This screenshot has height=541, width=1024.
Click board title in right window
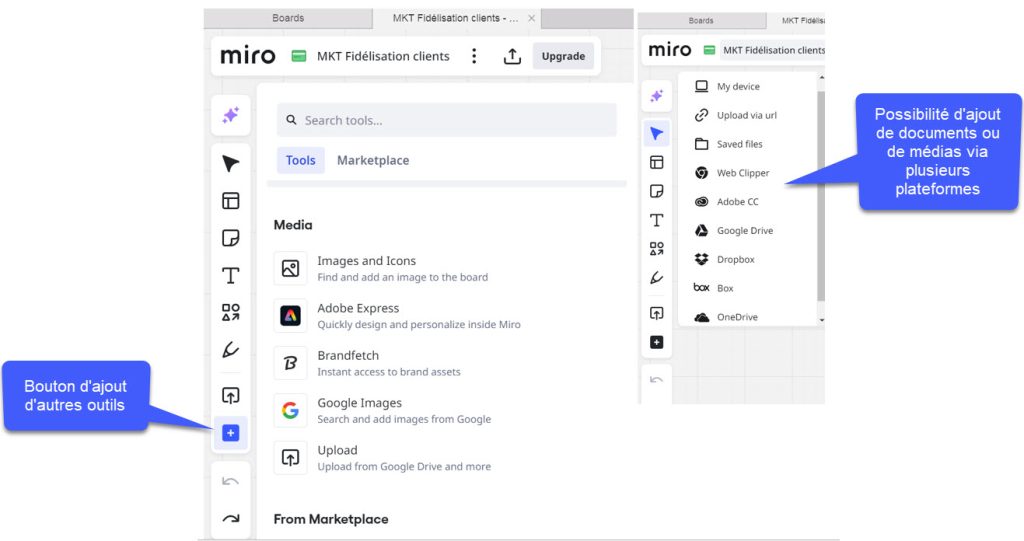click(x=773, y=50)
